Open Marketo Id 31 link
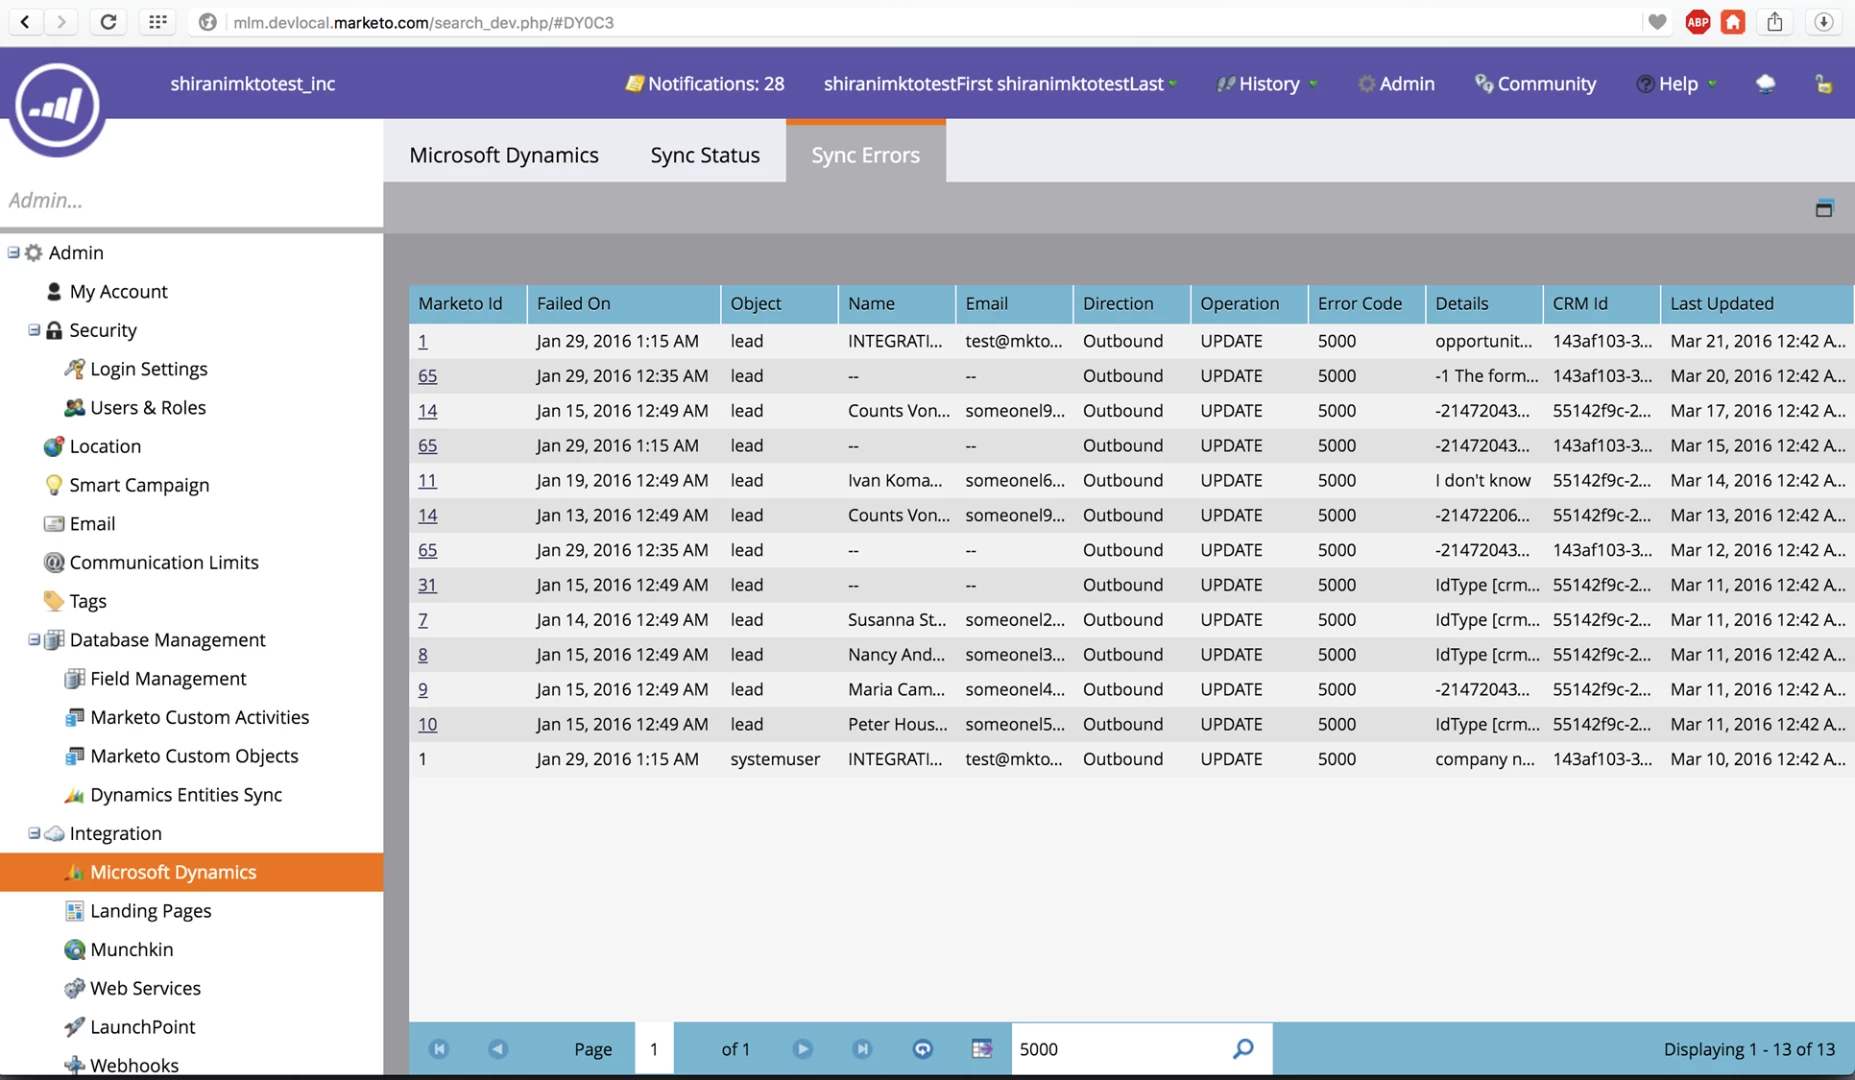This screenshot has height=1080, width=1855. 427,585
